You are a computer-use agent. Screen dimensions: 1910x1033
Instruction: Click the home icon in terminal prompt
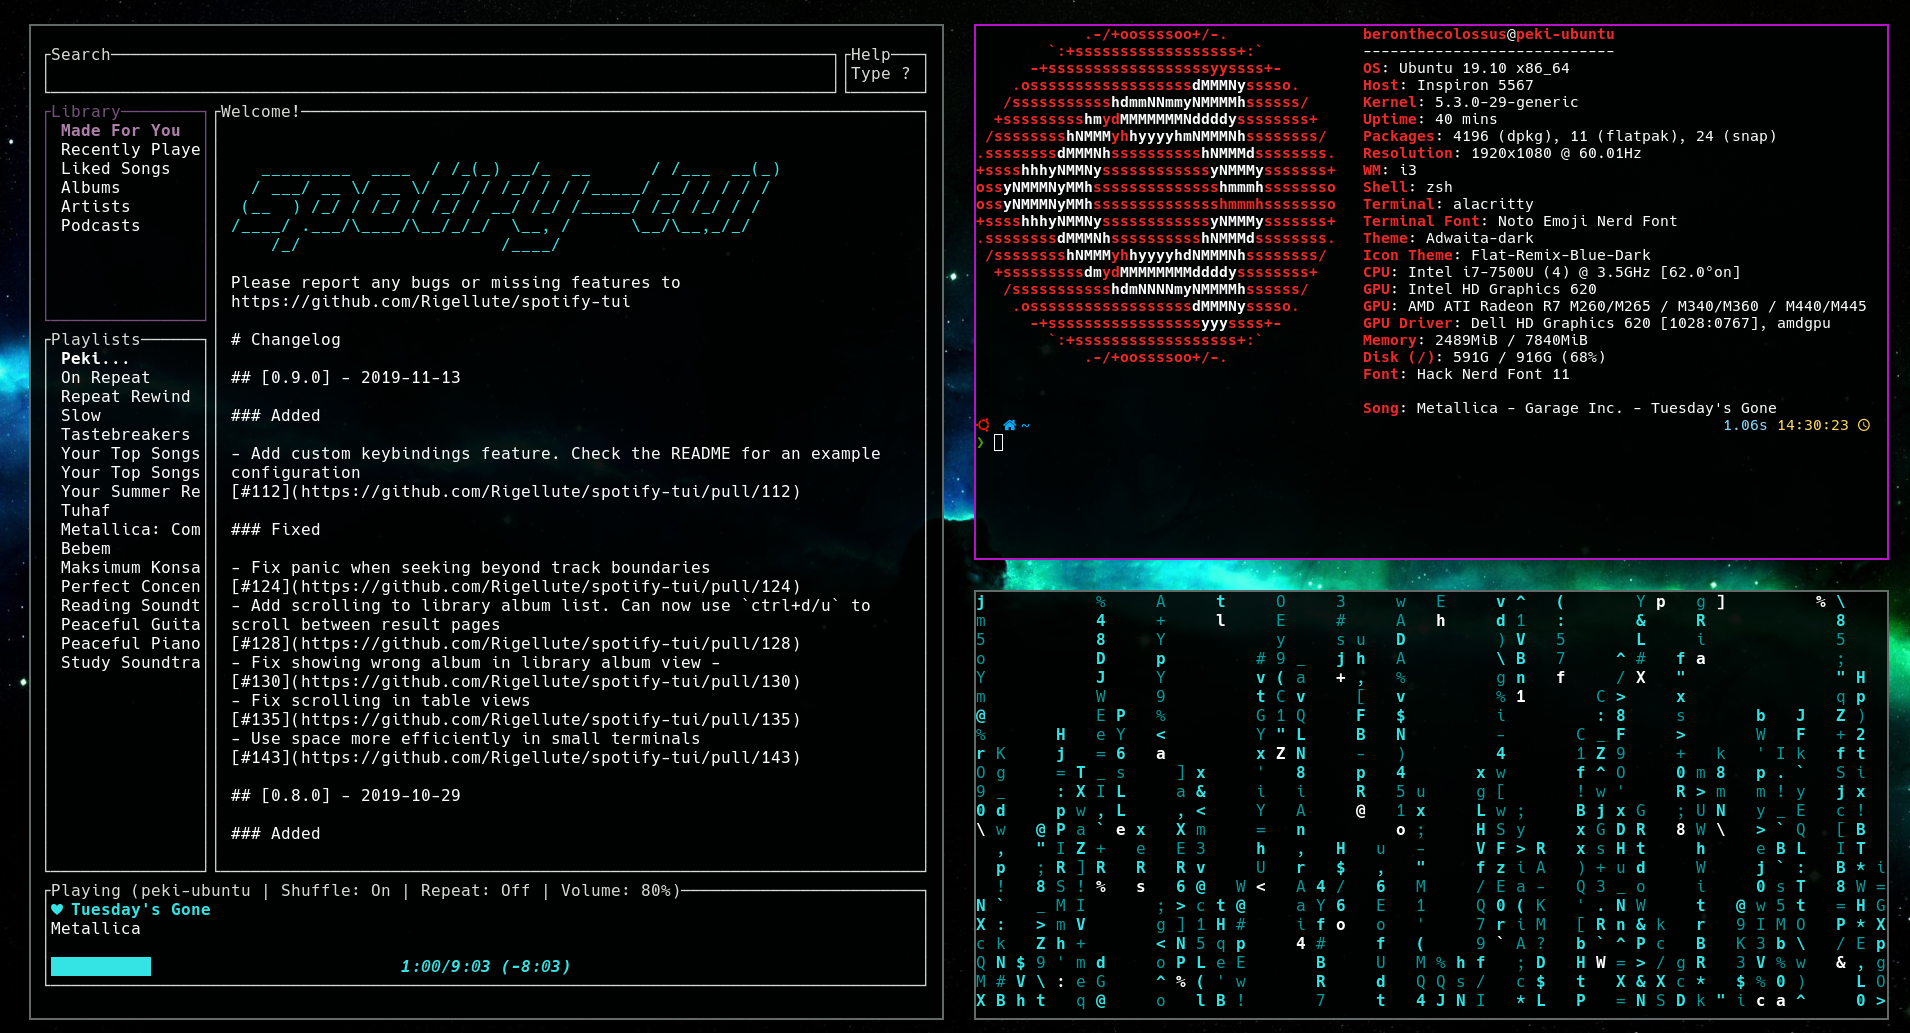1010,425
